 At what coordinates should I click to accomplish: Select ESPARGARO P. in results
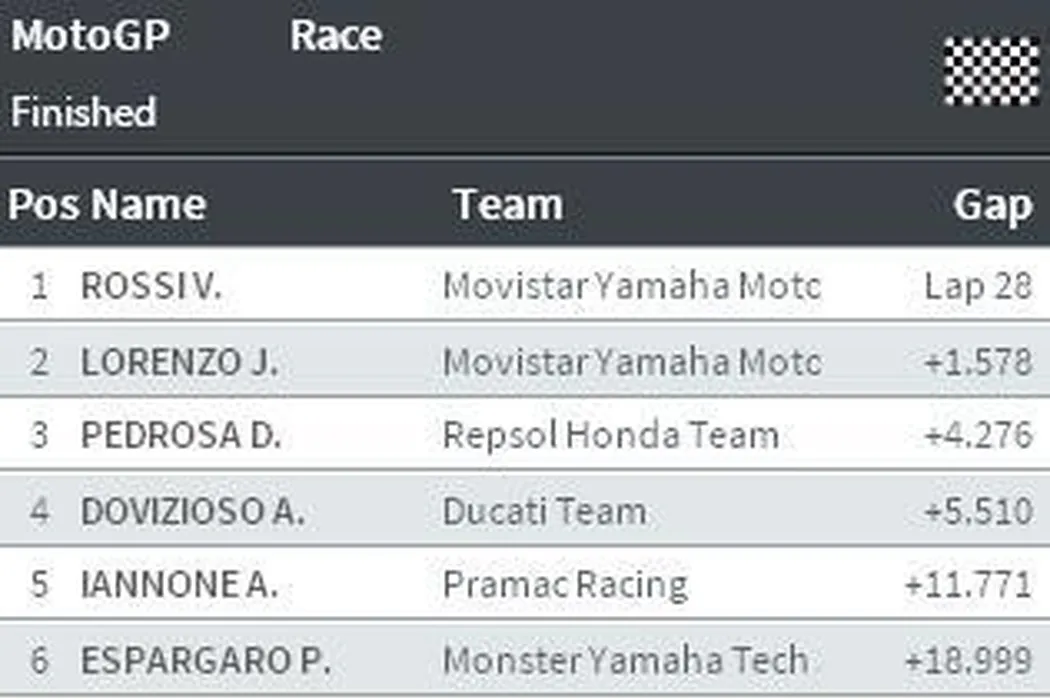(206, 660)
